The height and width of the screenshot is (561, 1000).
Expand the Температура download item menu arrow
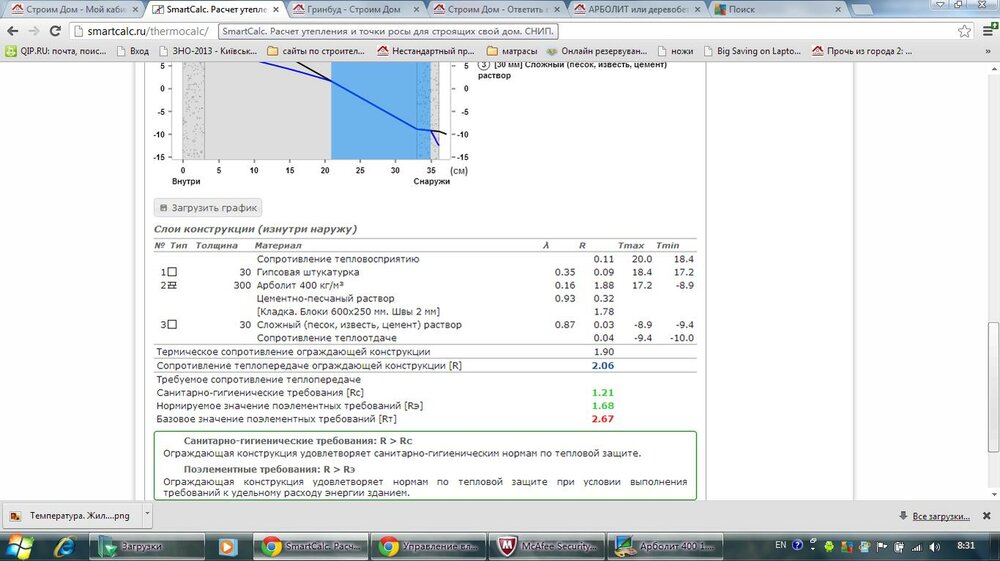(x=147, y=516)
